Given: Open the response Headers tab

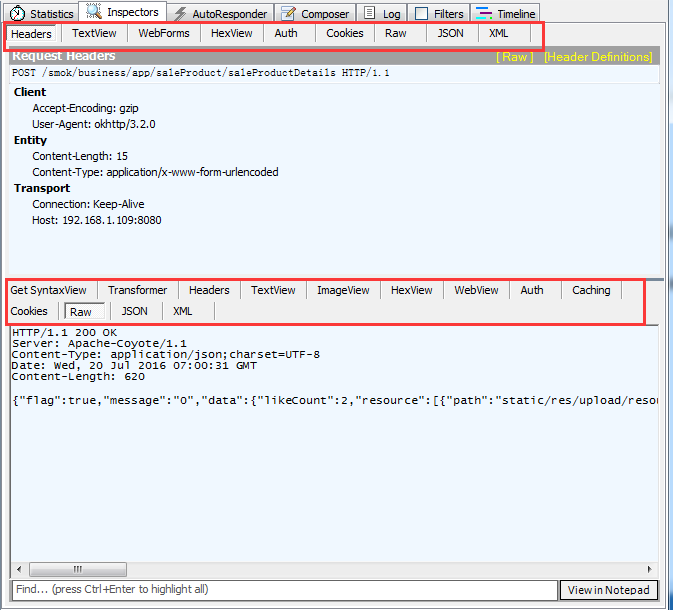Looking at the screenshot, I should click(x=209, y=290).
